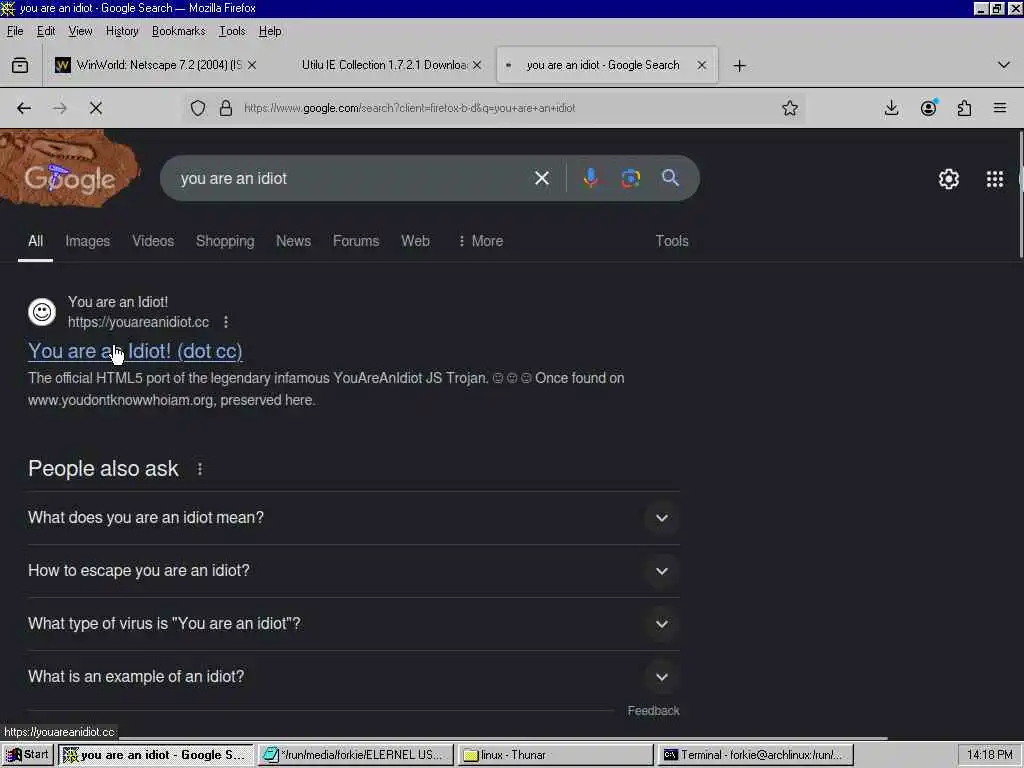The height and width of the screenshot is (768, 1024).
Task: Switch to Terminal taskbar window
Action: coord(756,755)
